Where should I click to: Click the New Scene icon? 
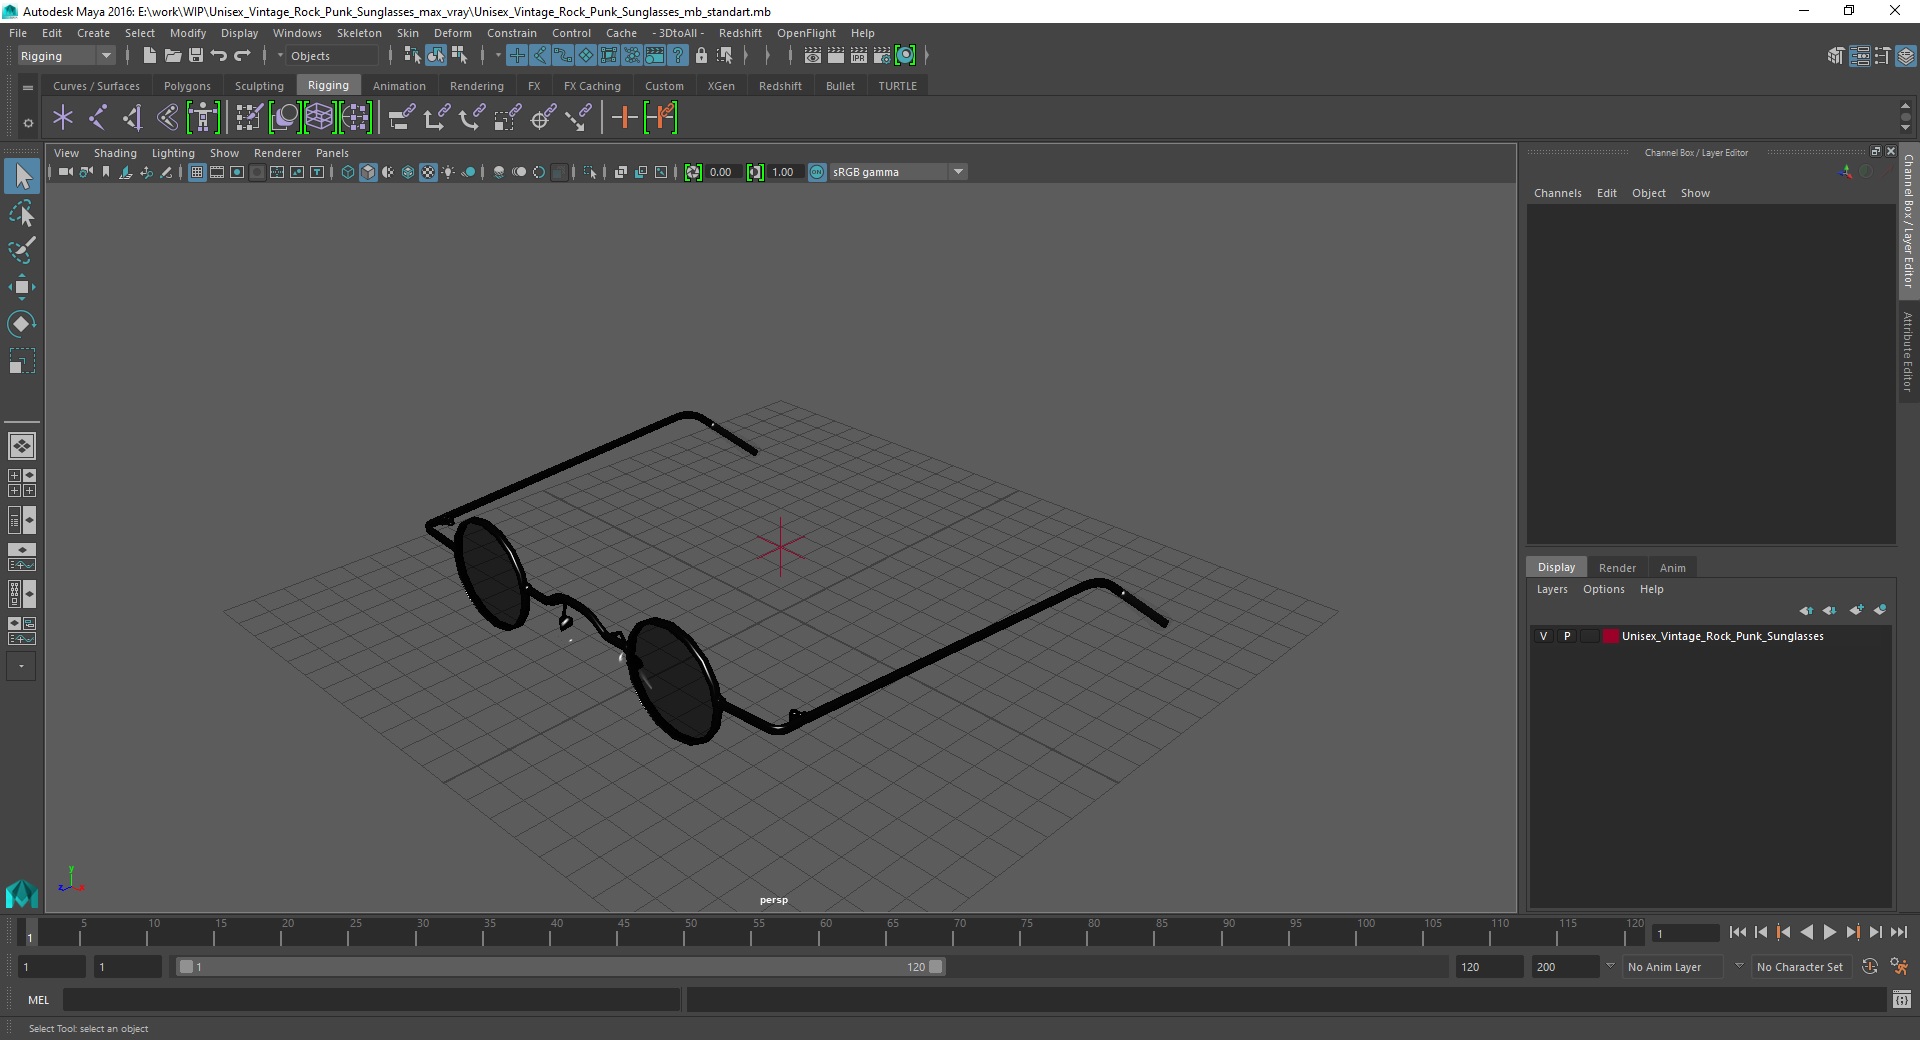(x=149, y=56)
